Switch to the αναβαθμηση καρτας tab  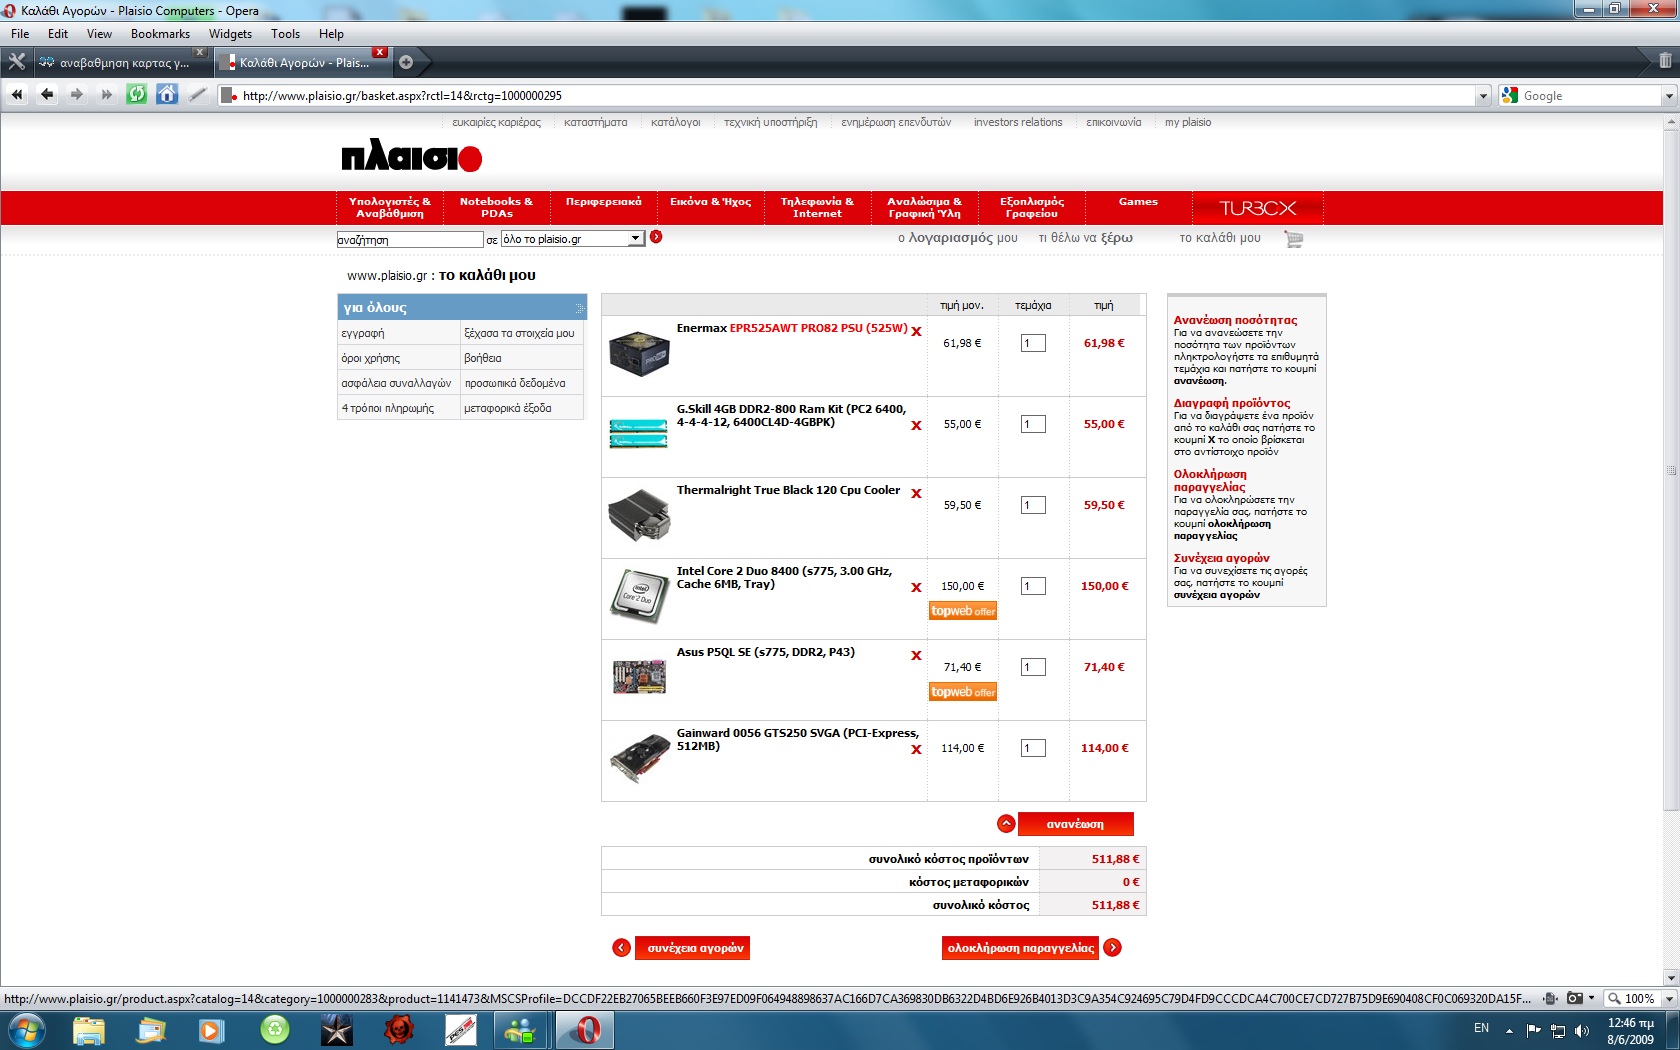click(122, 62)
